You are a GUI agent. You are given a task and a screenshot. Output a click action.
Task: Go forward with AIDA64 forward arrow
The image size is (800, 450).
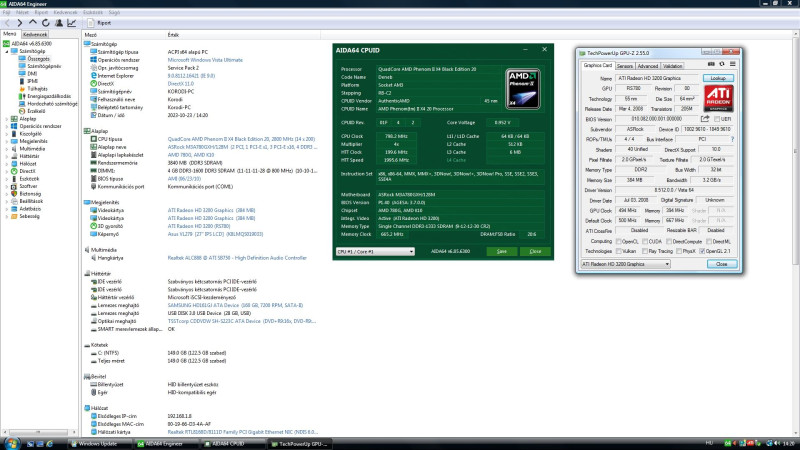coord(20,23)
